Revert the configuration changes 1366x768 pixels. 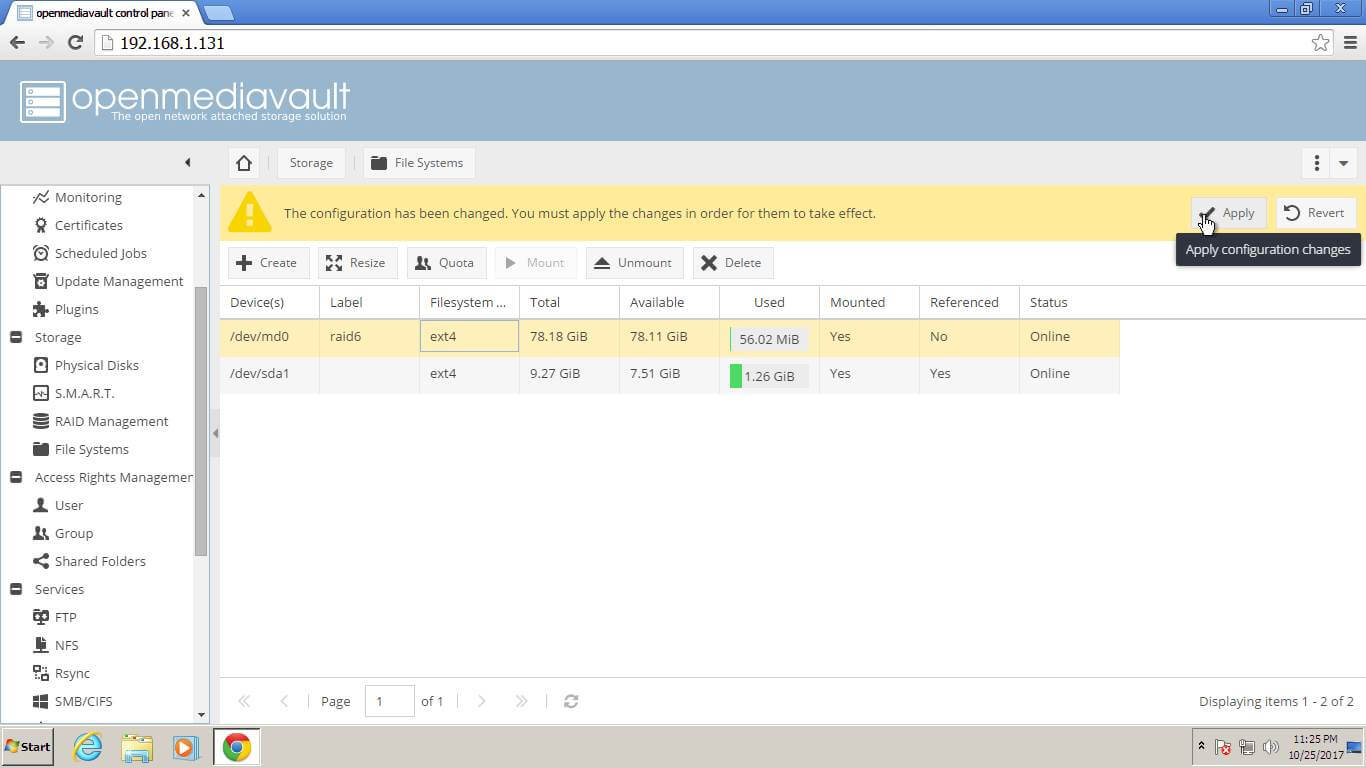(x=1315, y=213)
